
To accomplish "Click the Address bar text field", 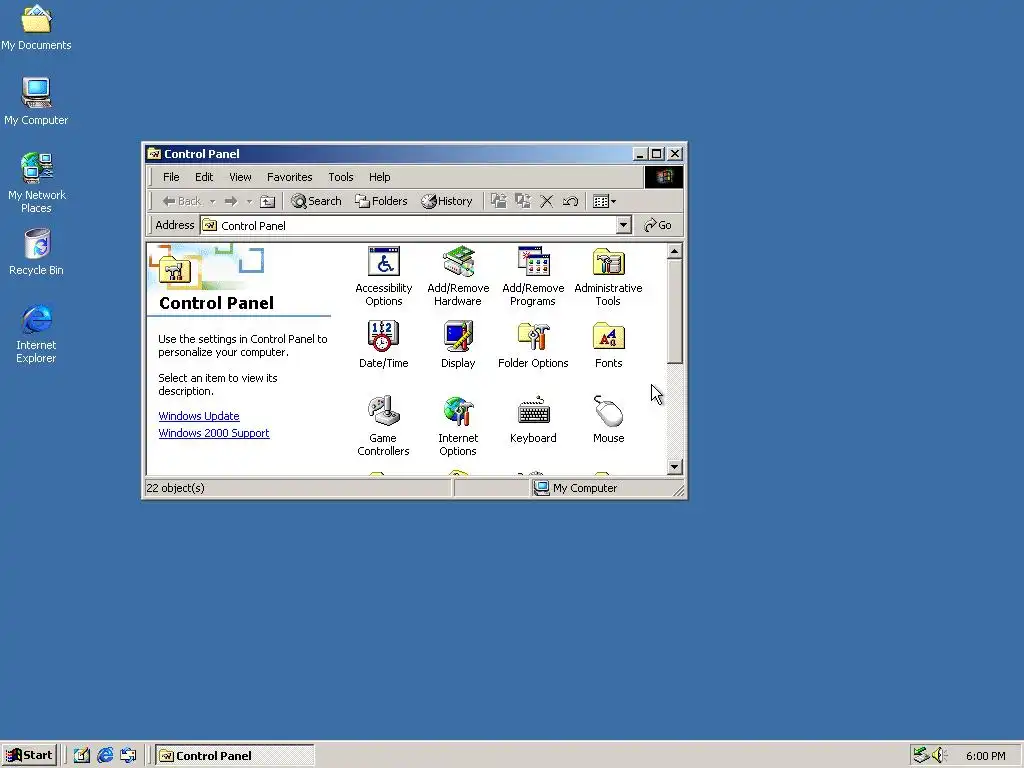I will tap(409, 225).
